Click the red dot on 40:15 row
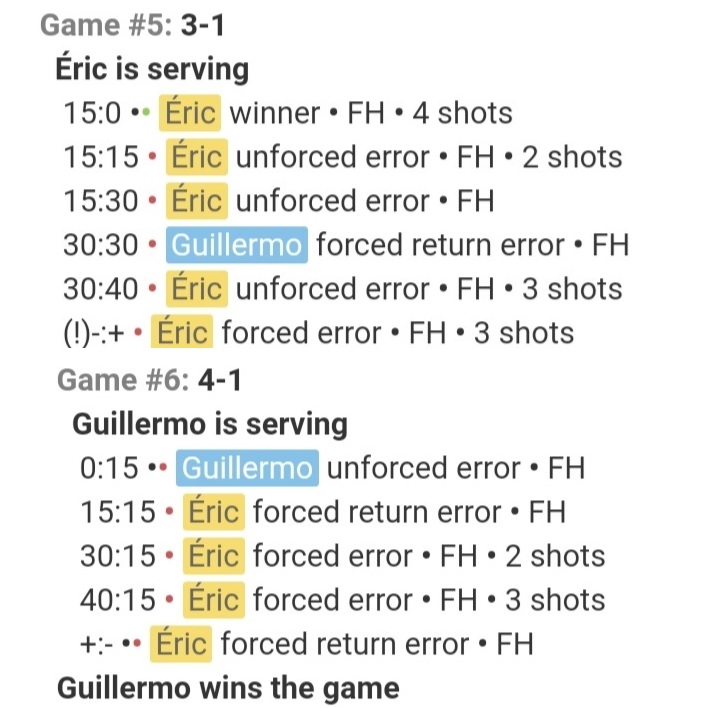This screenshot has width=720, height=708. click(x=169, y=600)
